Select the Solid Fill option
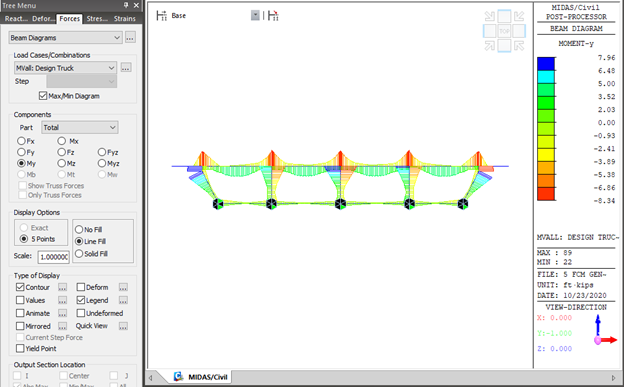 [79, 254]
